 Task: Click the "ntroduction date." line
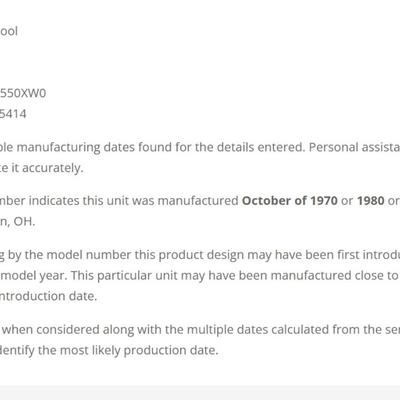point(48,296)
